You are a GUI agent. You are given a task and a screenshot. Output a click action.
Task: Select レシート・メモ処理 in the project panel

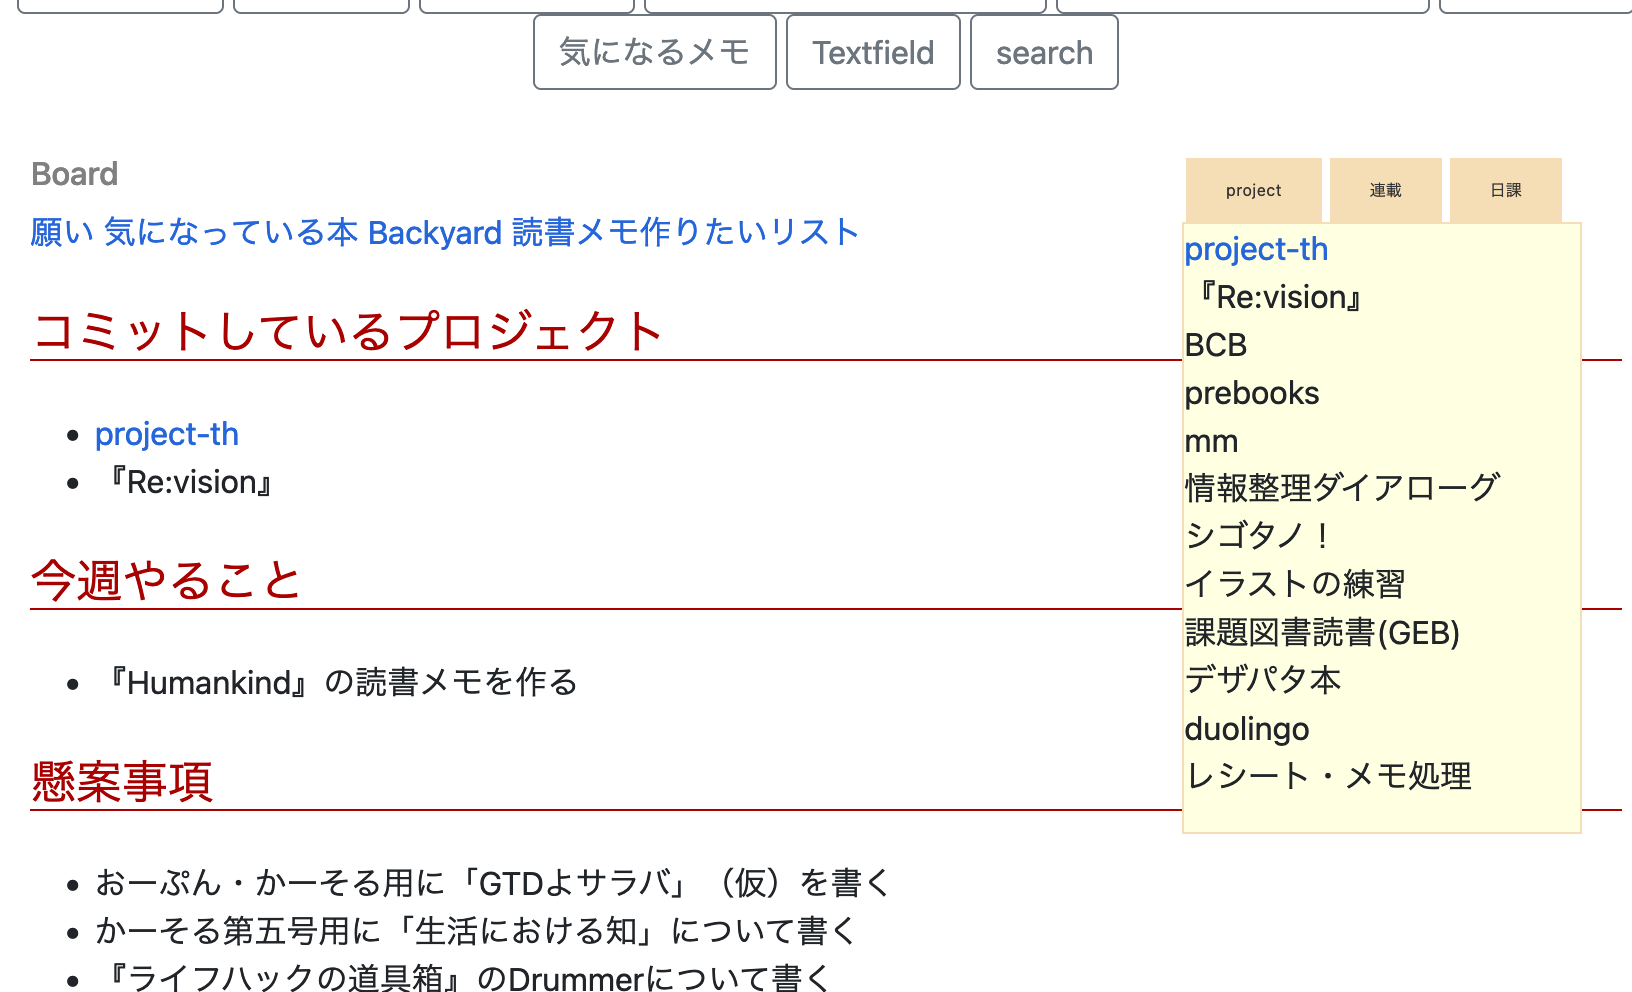click(1329, 776)
